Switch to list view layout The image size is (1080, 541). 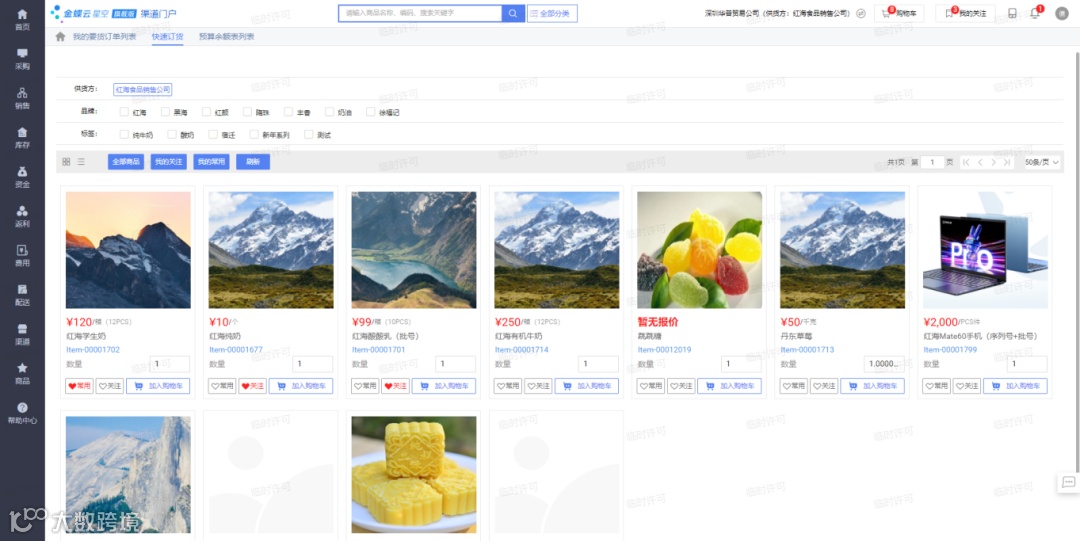click(x=81, y=162)
